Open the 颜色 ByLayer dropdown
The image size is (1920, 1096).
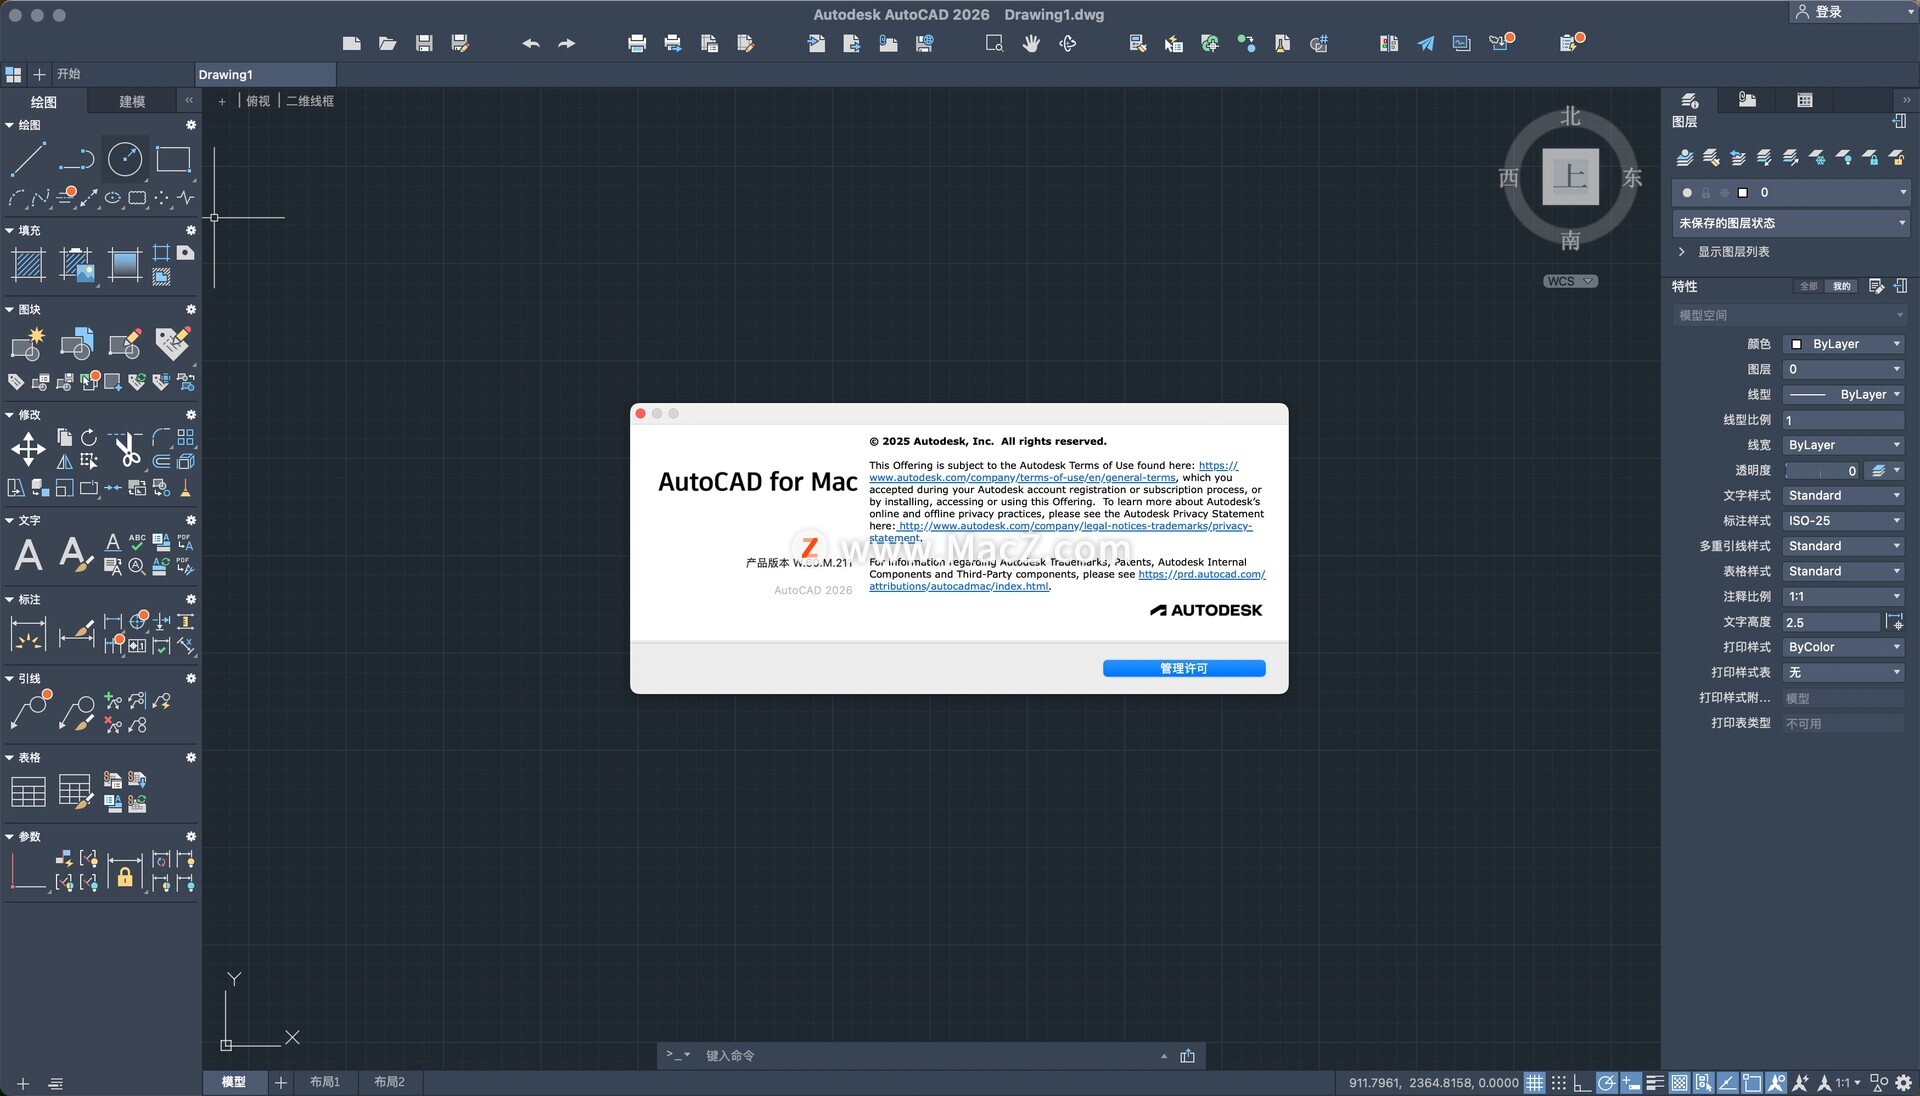(x=1844, y=344)
